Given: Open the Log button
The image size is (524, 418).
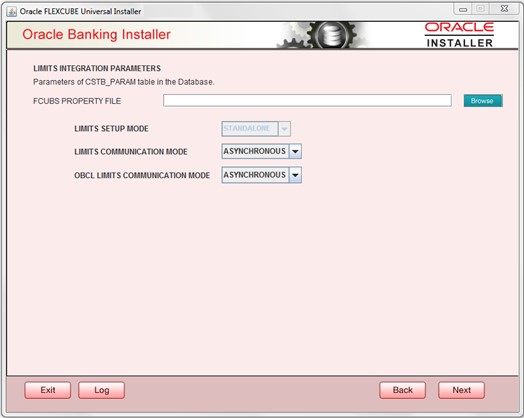Looking at the screenshot, I should (102, 390).
